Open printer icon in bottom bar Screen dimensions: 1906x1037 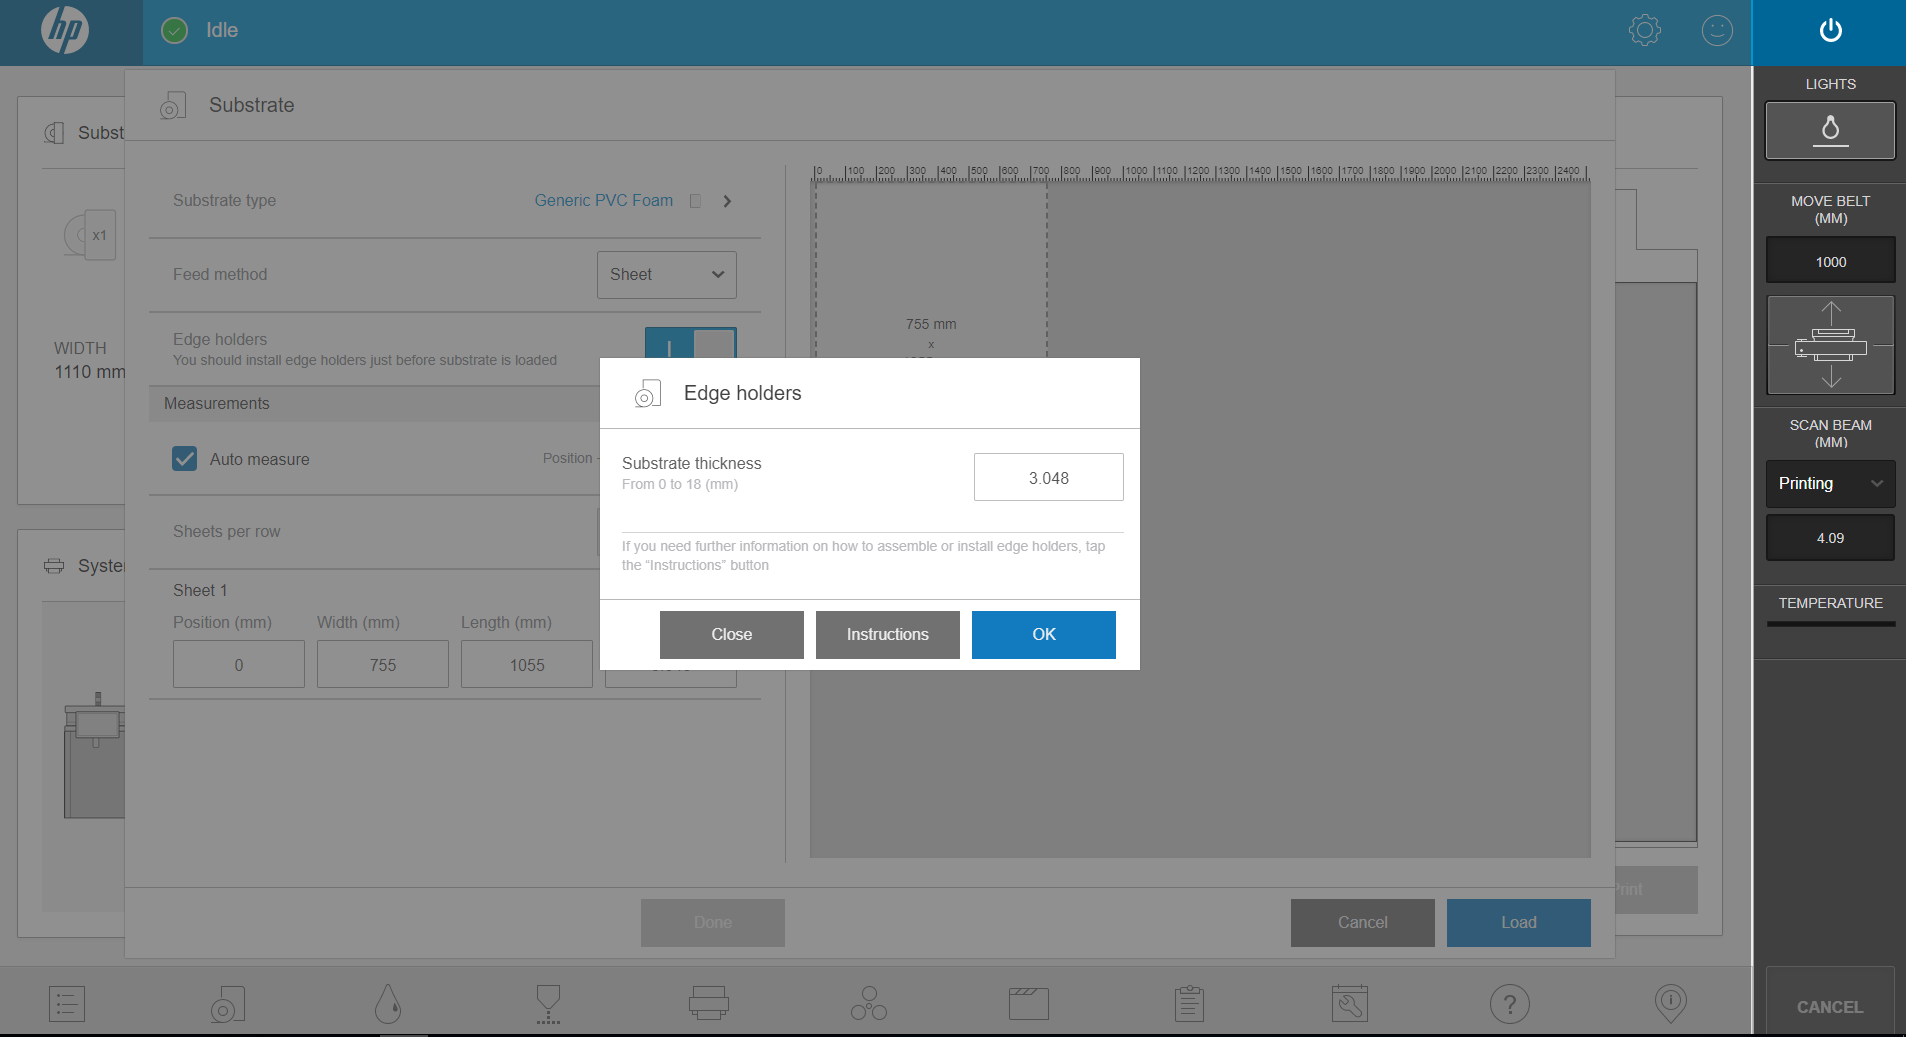pyautogui.click(x=709, y=1003)
